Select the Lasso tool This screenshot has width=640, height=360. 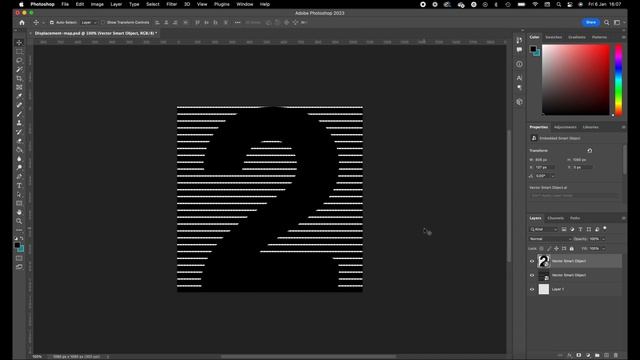click(19, 61)
